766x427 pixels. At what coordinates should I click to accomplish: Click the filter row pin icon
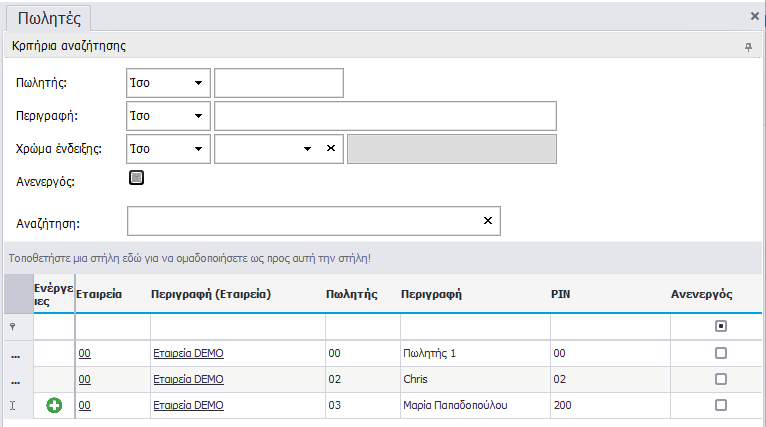coord(12,327)
